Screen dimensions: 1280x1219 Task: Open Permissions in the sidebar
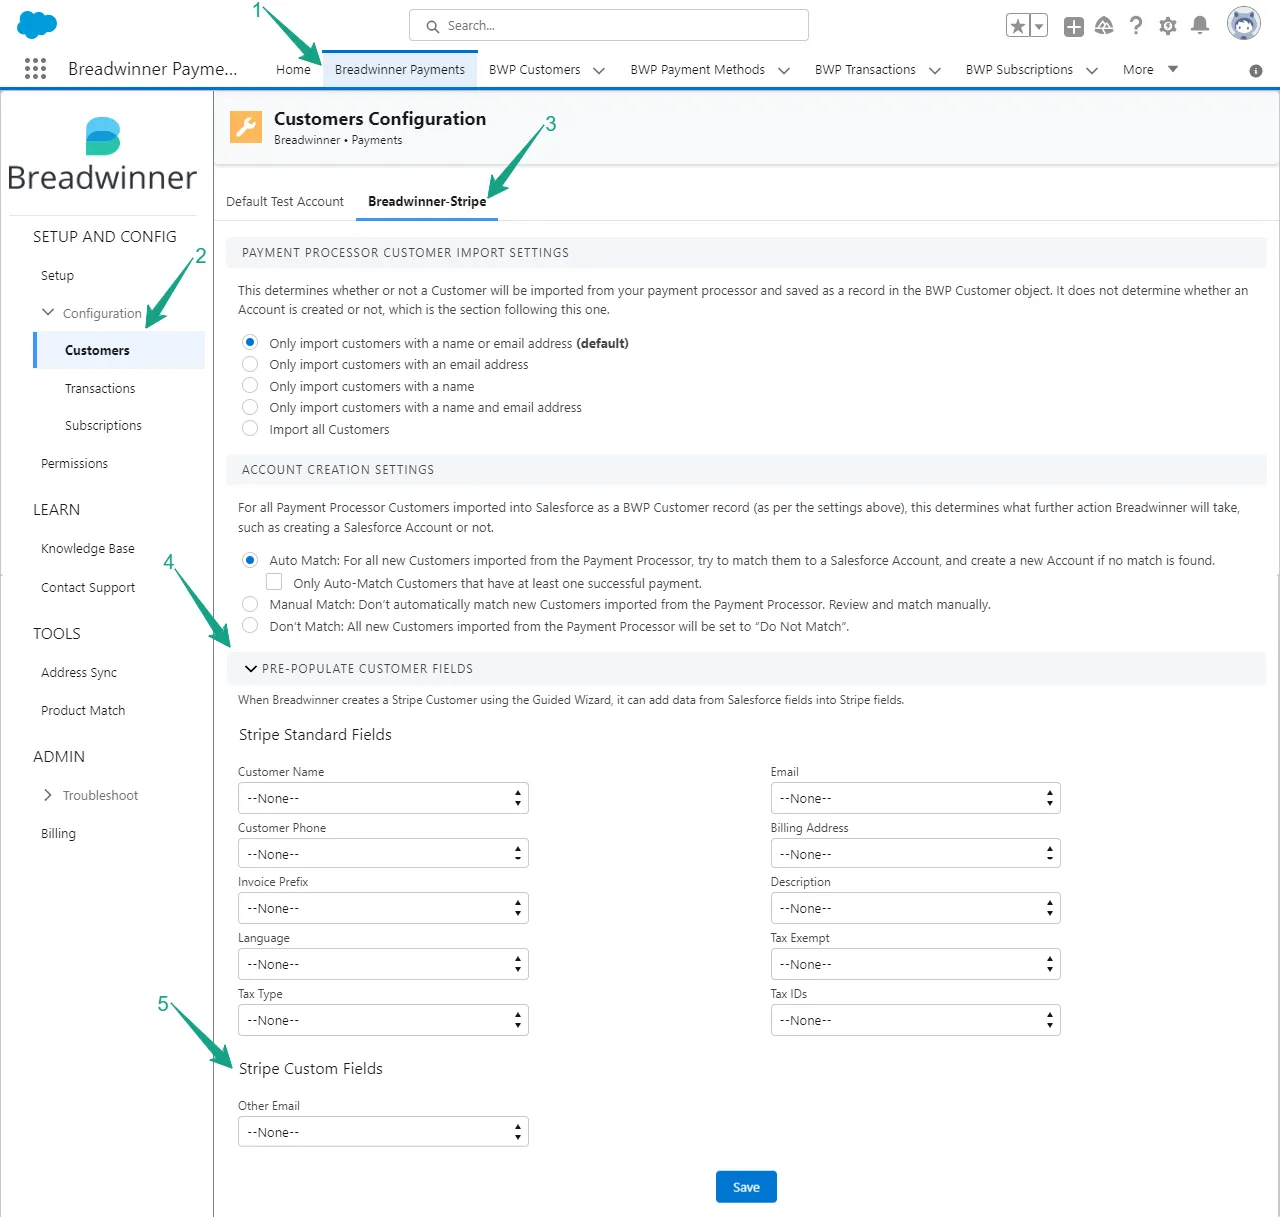coord(74,463)
